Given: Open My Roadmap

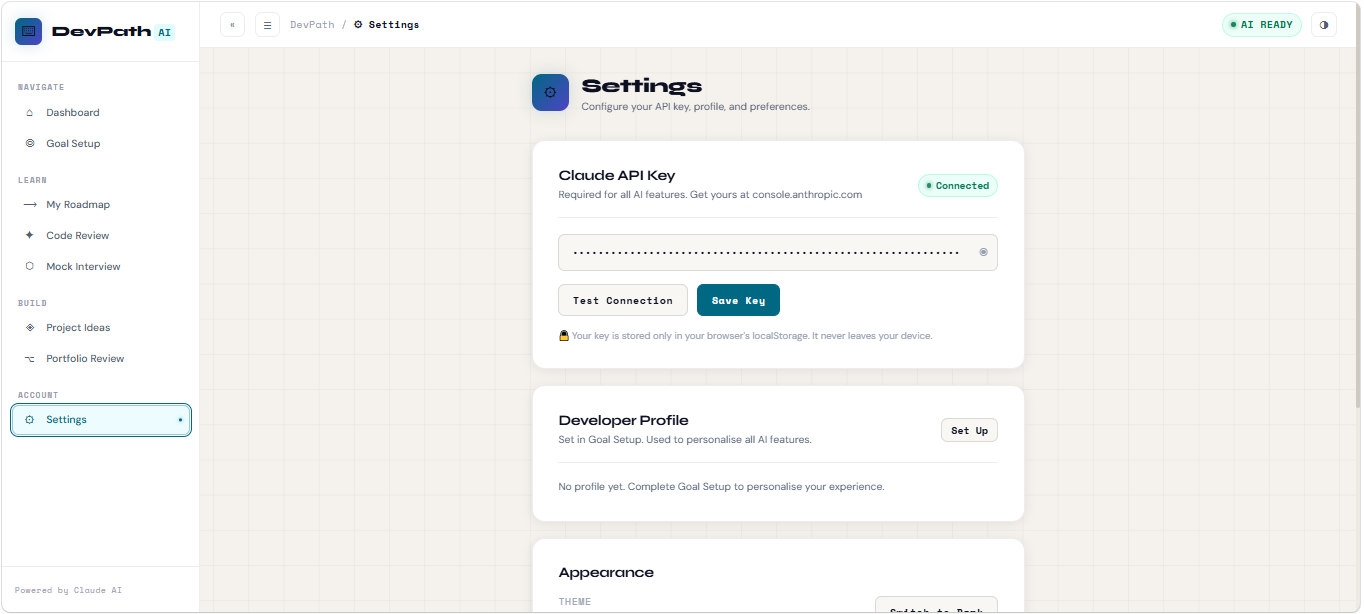Looking at the screenshot, I should 100,204.
